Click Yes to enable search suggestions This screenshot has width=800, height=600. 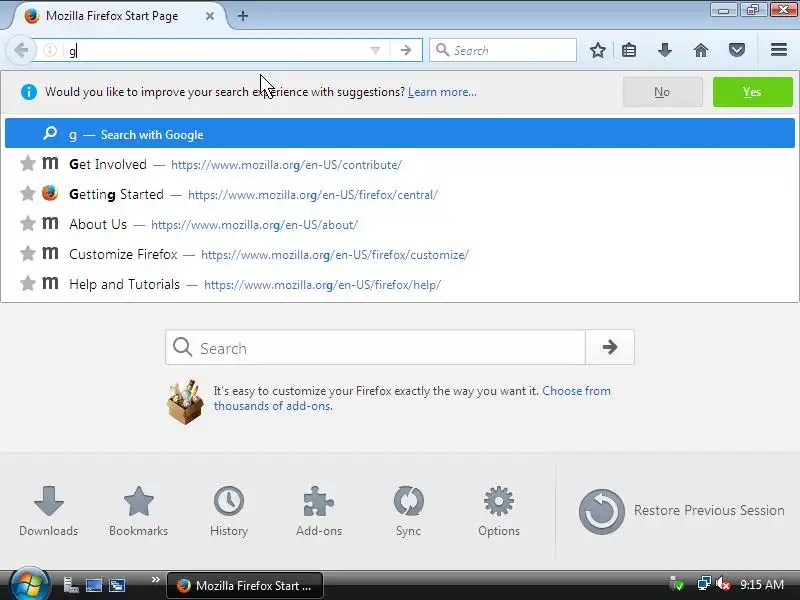click(x=753, y=92)
